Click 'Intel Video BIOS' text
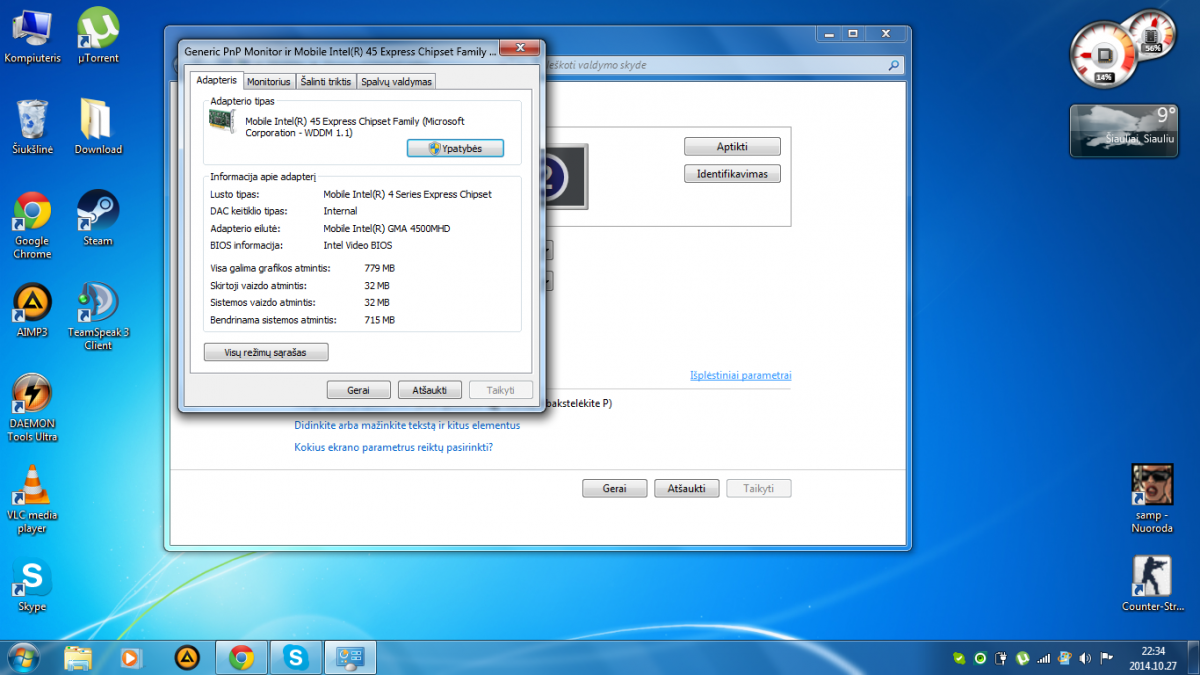 358,245
